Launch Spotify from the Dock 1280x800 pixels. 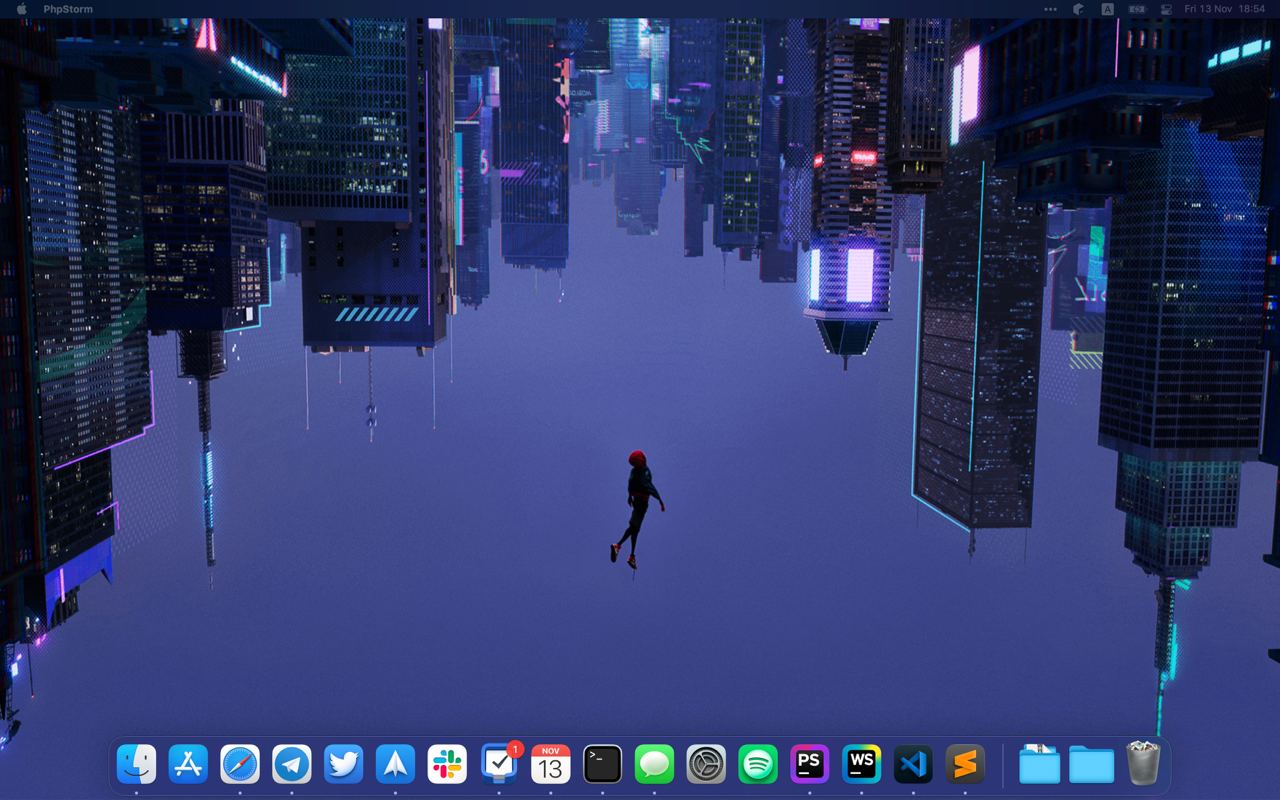coord(758,765)
